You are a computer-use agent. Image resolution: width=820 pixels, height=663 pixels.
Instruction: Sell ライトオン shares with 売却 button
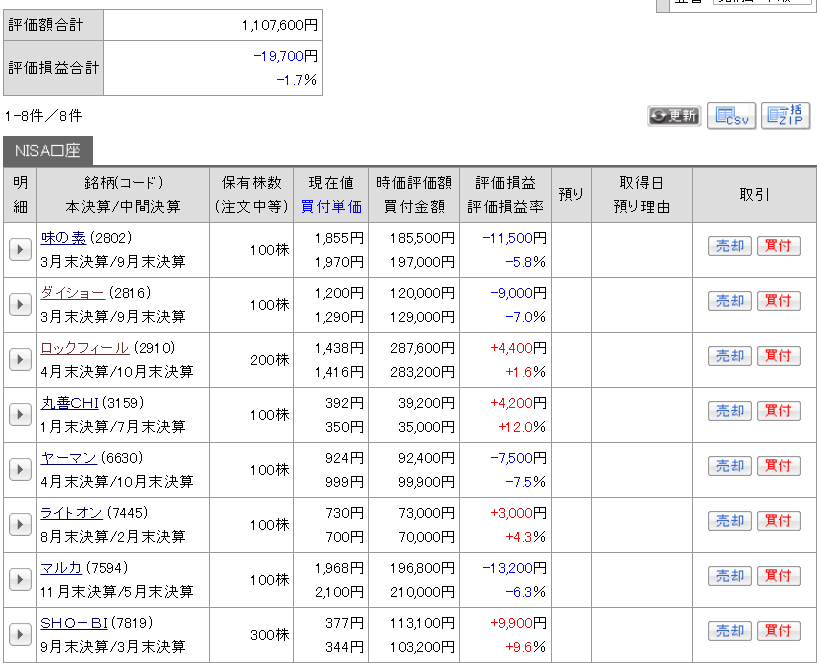(x=730, y=521)
